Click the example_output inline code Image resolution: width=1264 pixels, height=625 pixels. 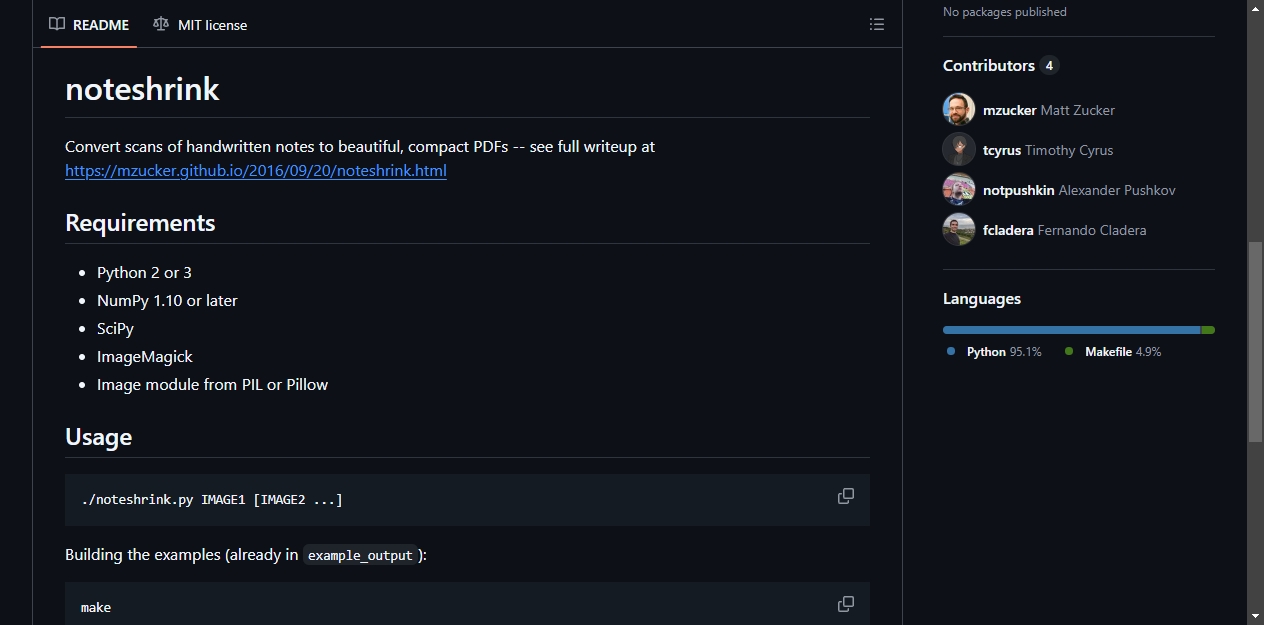pos(360,555)
